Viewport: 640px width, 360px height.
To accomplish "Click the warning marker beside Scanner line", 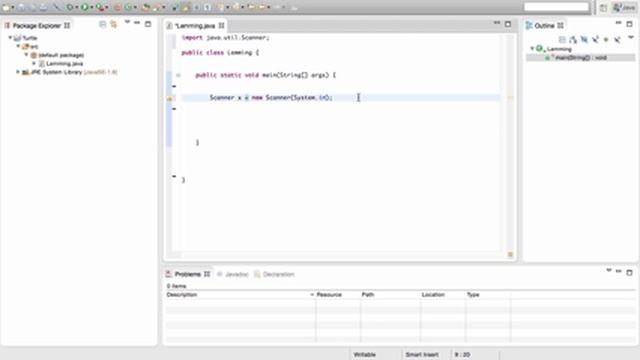I will click(170, 98).
